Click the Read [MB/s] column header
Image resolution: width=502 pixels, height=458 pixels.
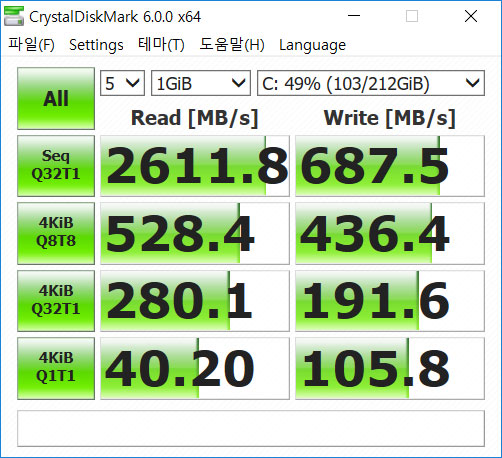tap(195, 118)
